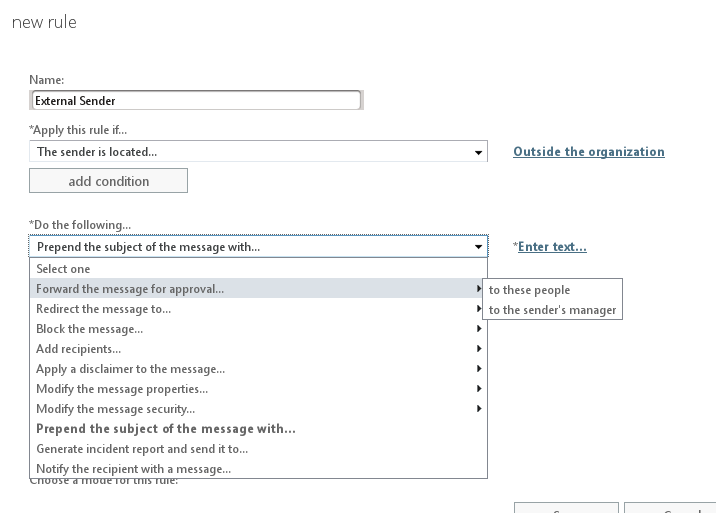
Task: Expand submenu arrow for 'Block the message...'
Action: click(x=479, y=328)
